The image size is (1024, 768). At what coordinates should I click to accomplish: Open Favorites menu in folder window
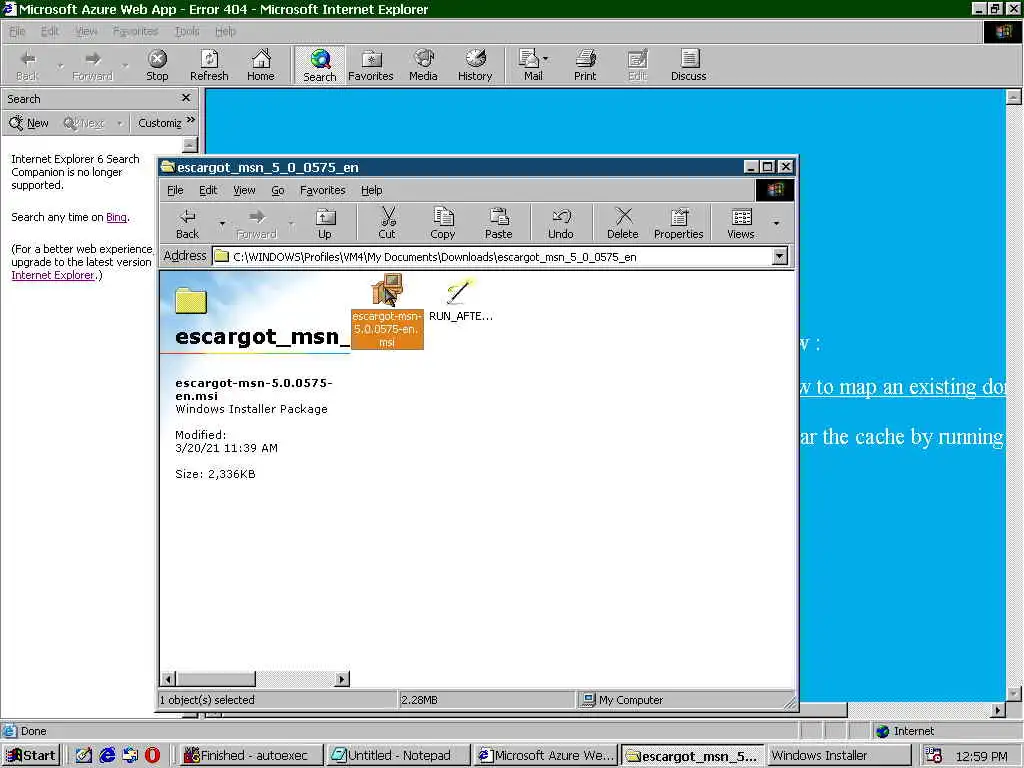pyautogui.click(x=323, y=190)
